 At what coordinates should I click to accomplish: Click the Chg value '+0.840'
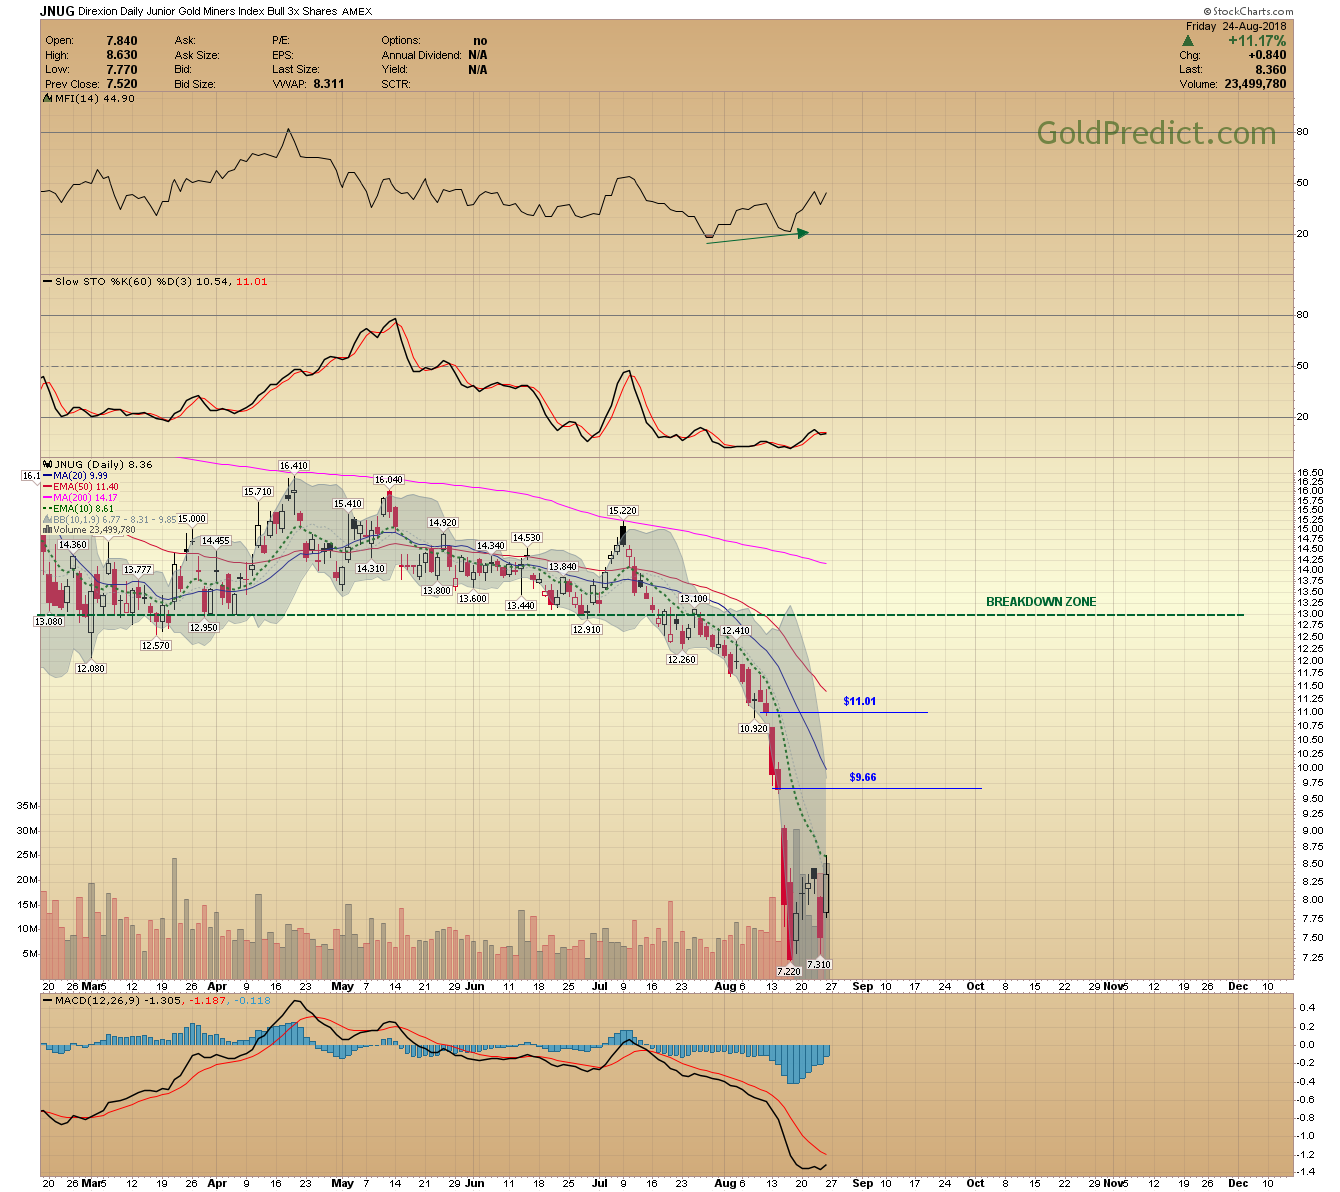click(1268, 56)
